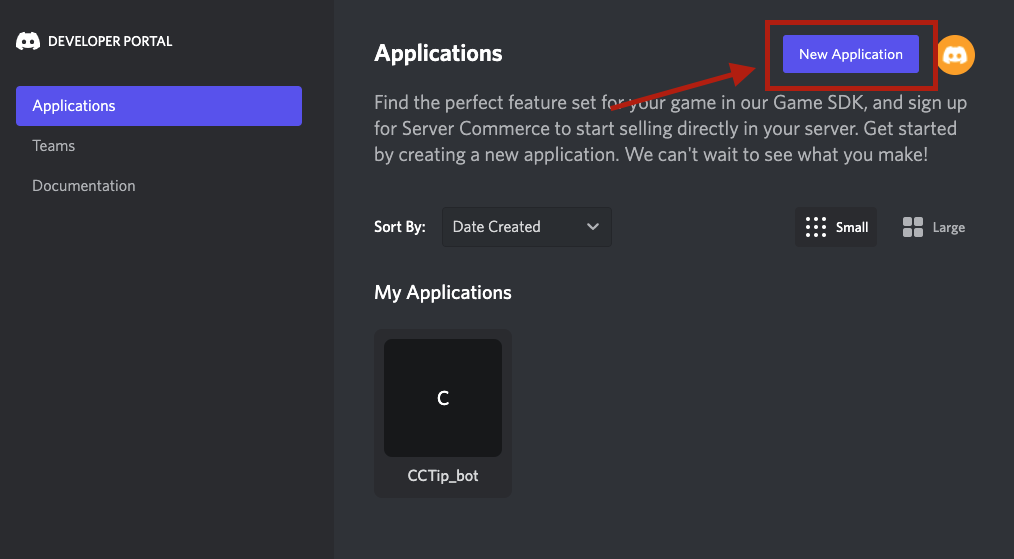
Task: Click the DEVELOPER PORTAL title text
Action: 110,41
